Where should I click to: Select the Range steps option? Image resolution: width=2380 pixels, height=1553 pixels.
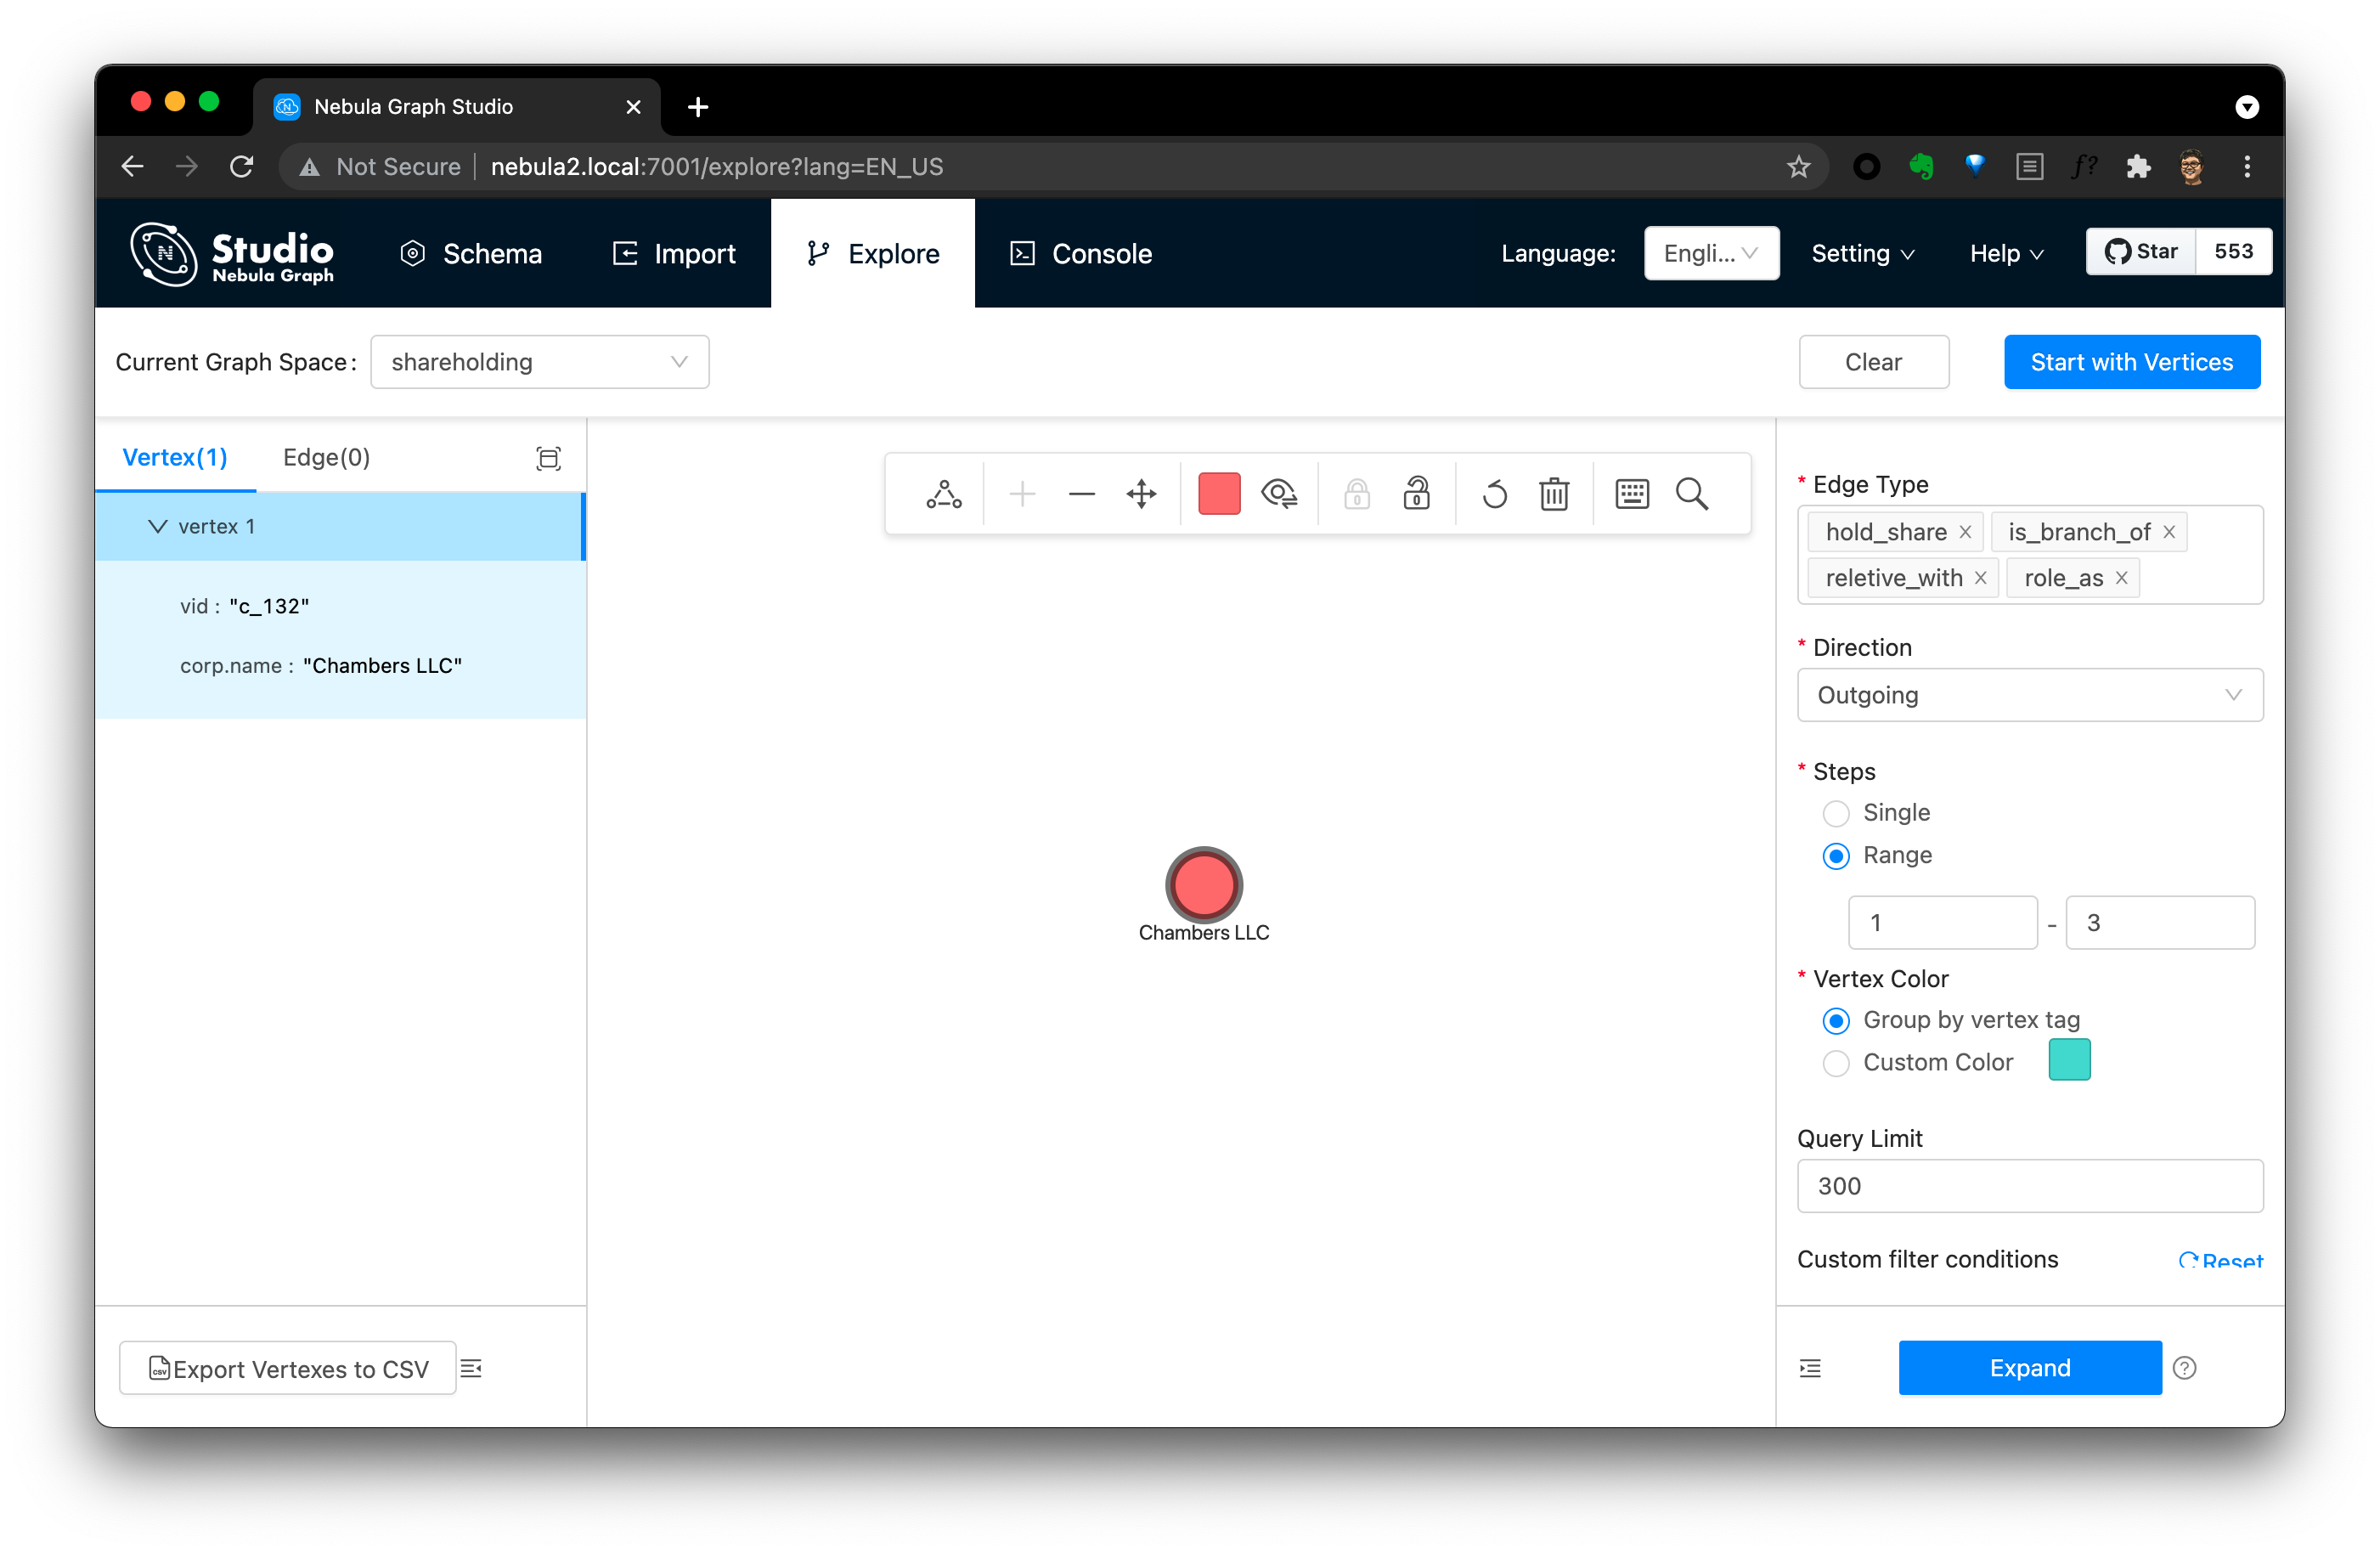coord(1836,854)
